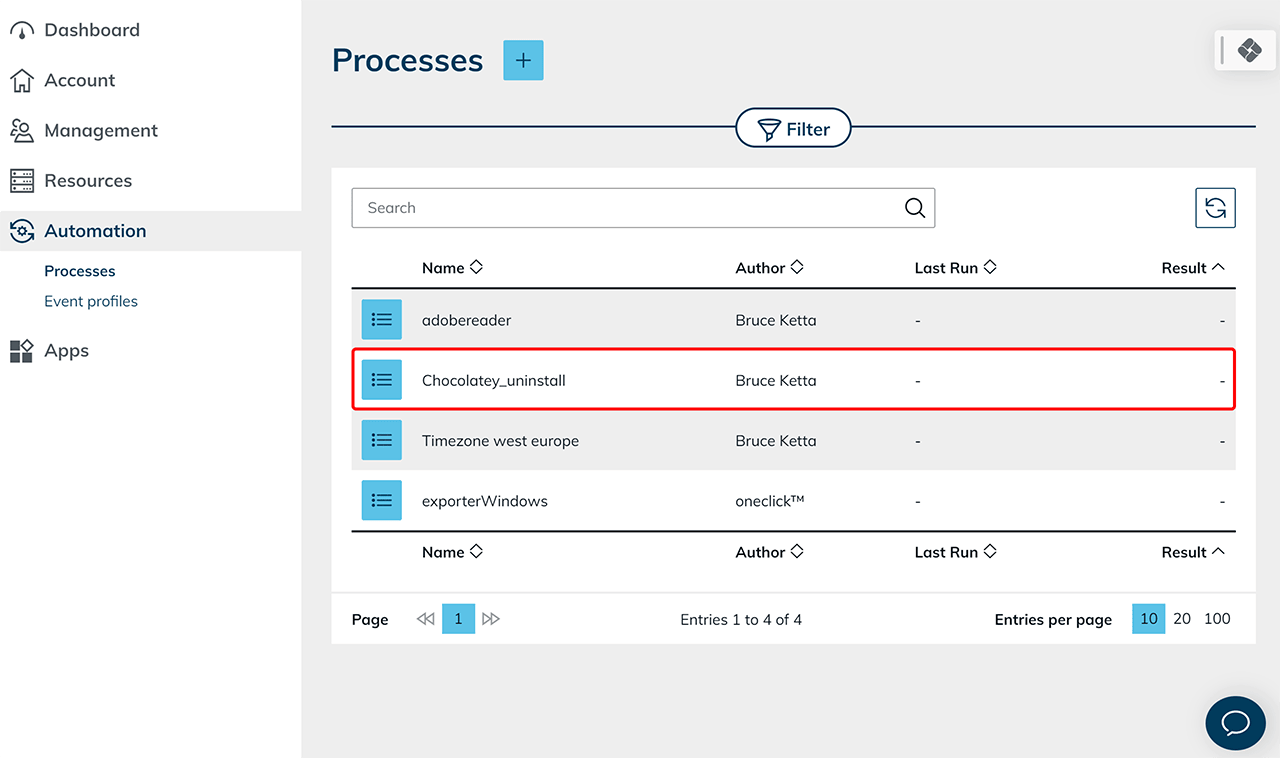Open the chat support bubble
1280x758 pixels.
[1235, 723]
